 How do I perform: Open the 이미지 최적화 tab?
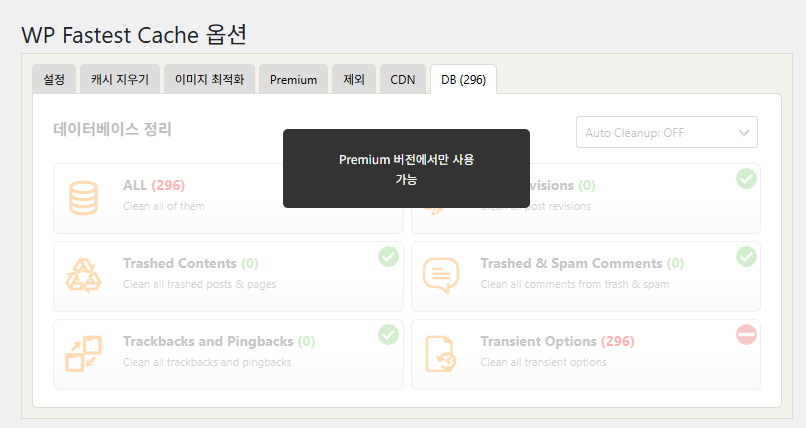click(x=209, y=80)
